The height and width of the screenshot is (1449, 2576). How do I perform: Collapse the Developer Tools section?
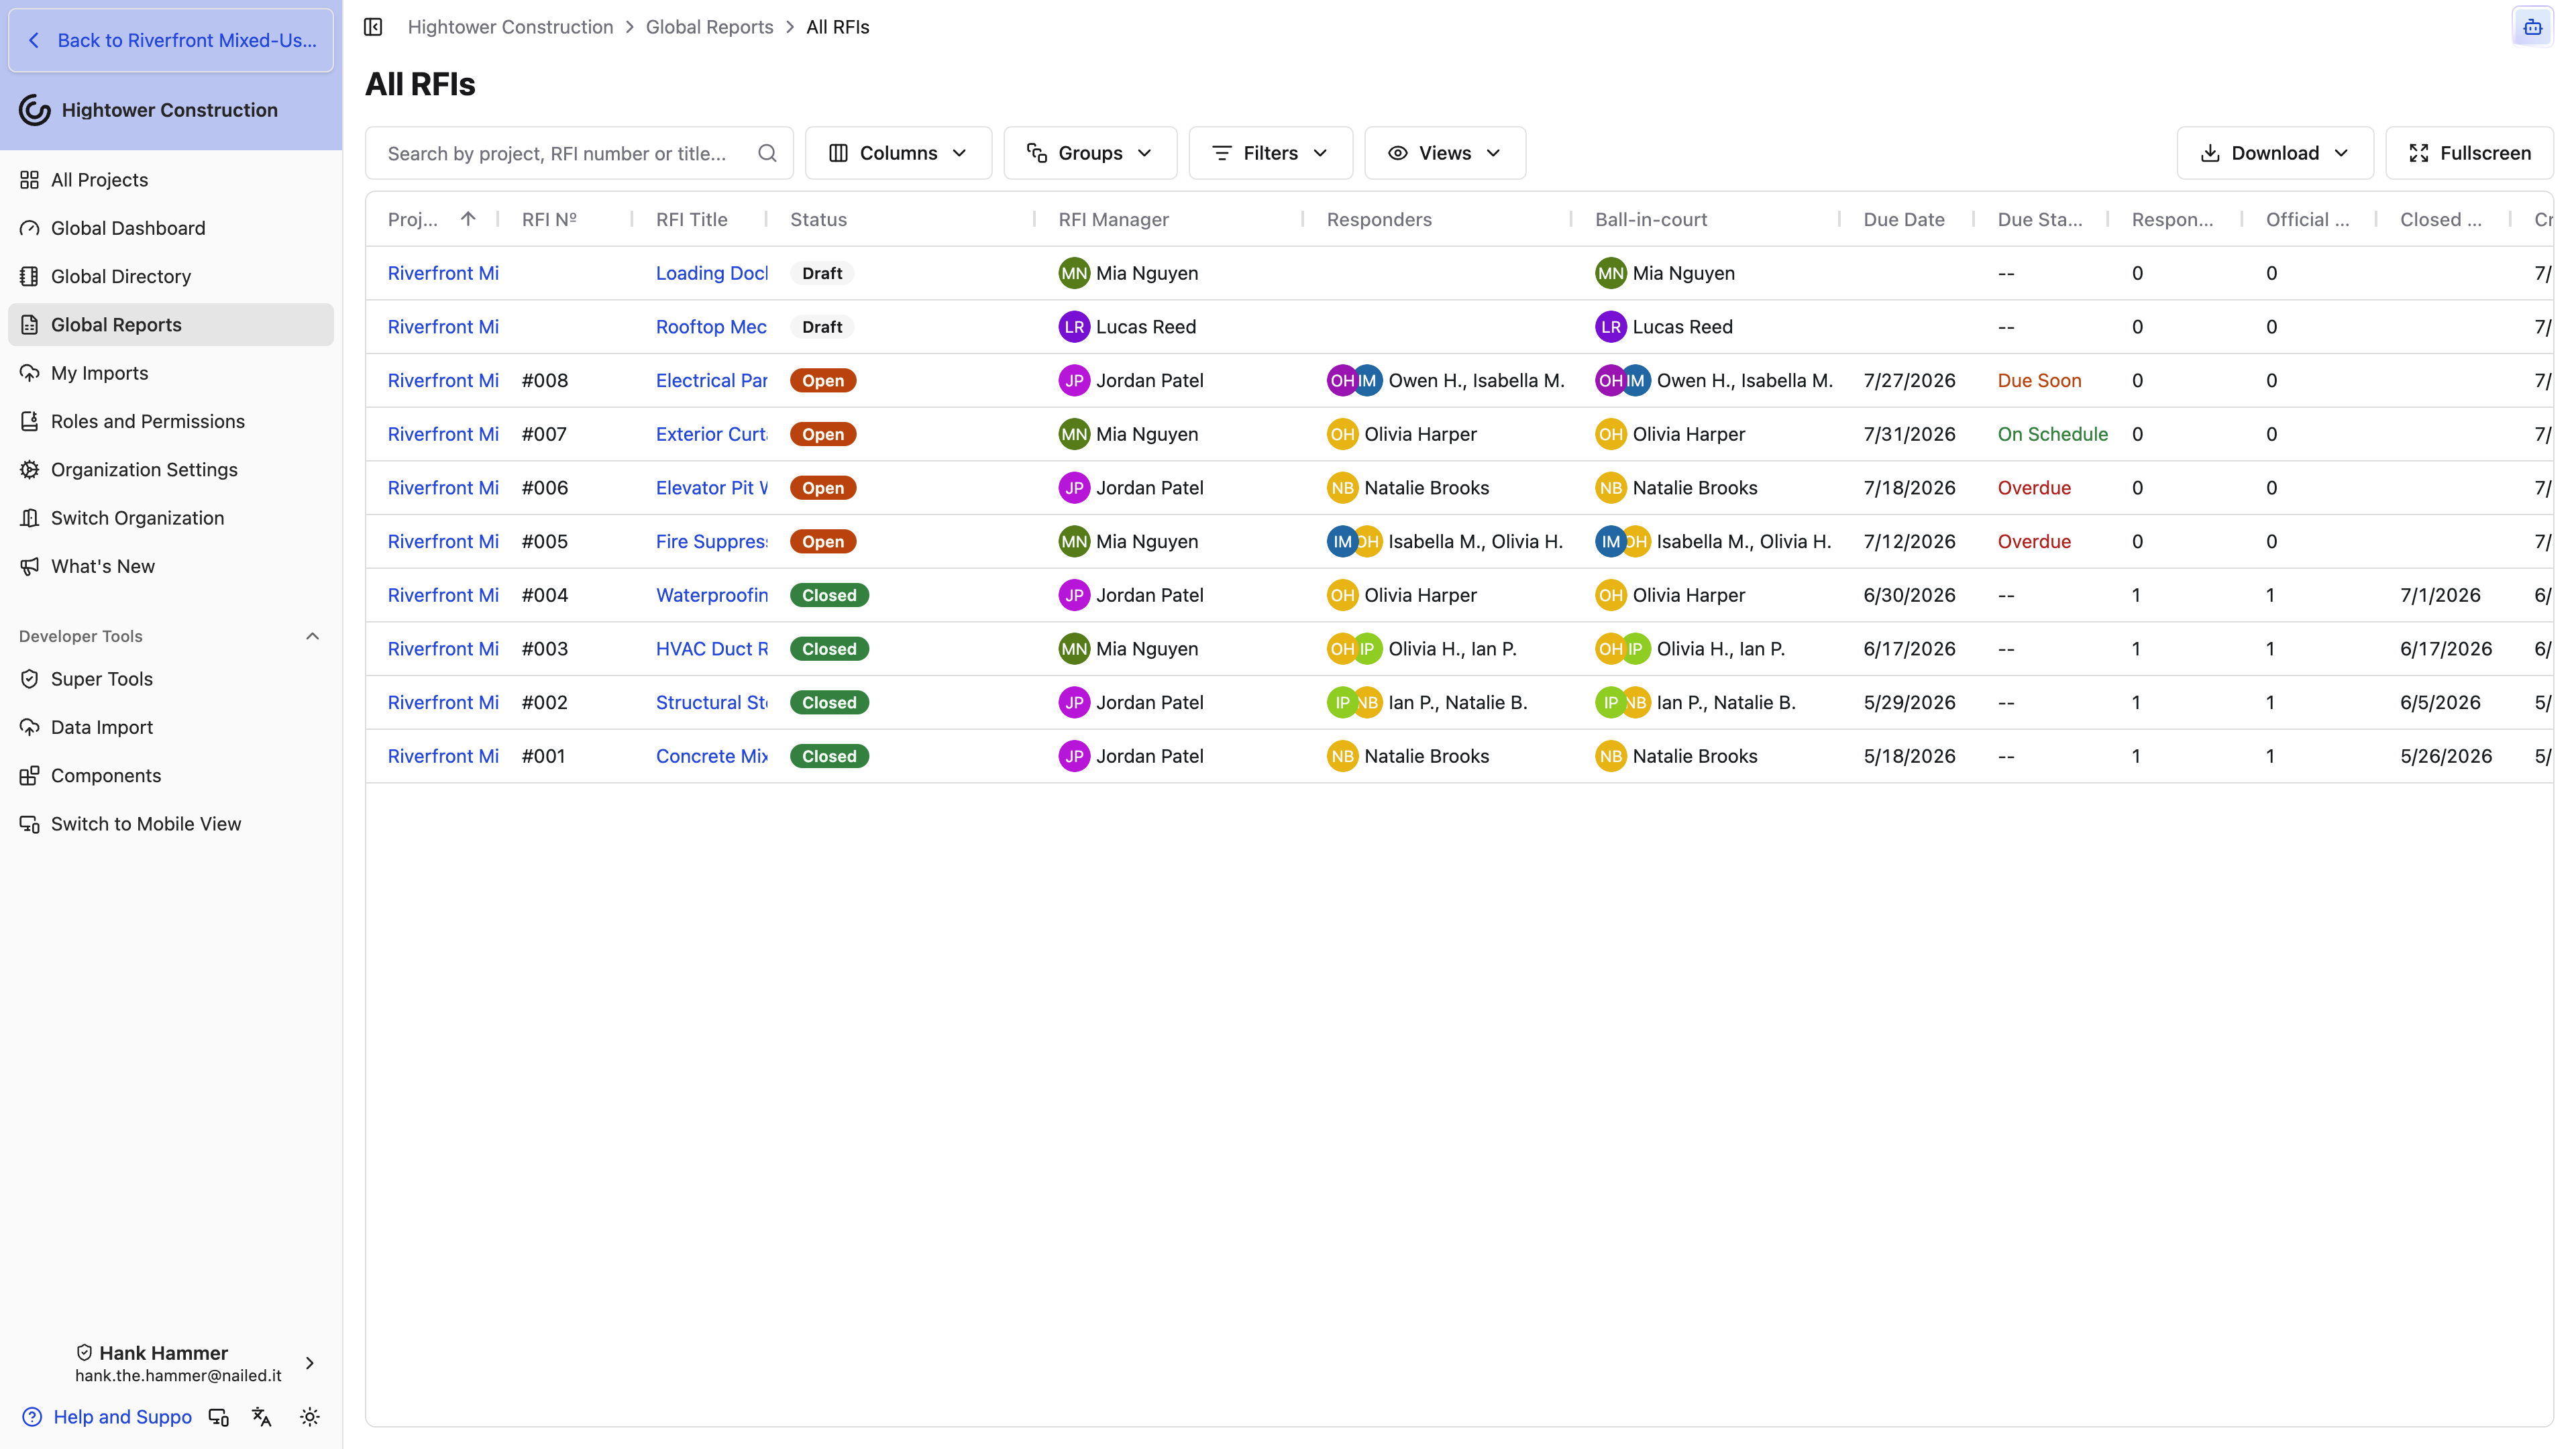pos(312,636)
